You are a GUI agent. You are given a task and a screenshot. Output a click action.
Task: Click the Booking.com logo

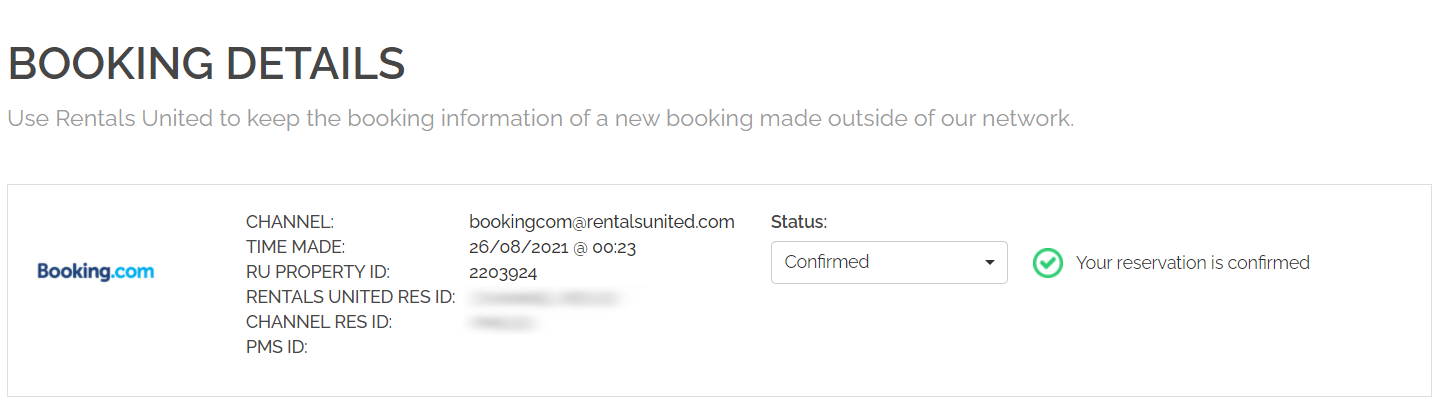(96, 271)
